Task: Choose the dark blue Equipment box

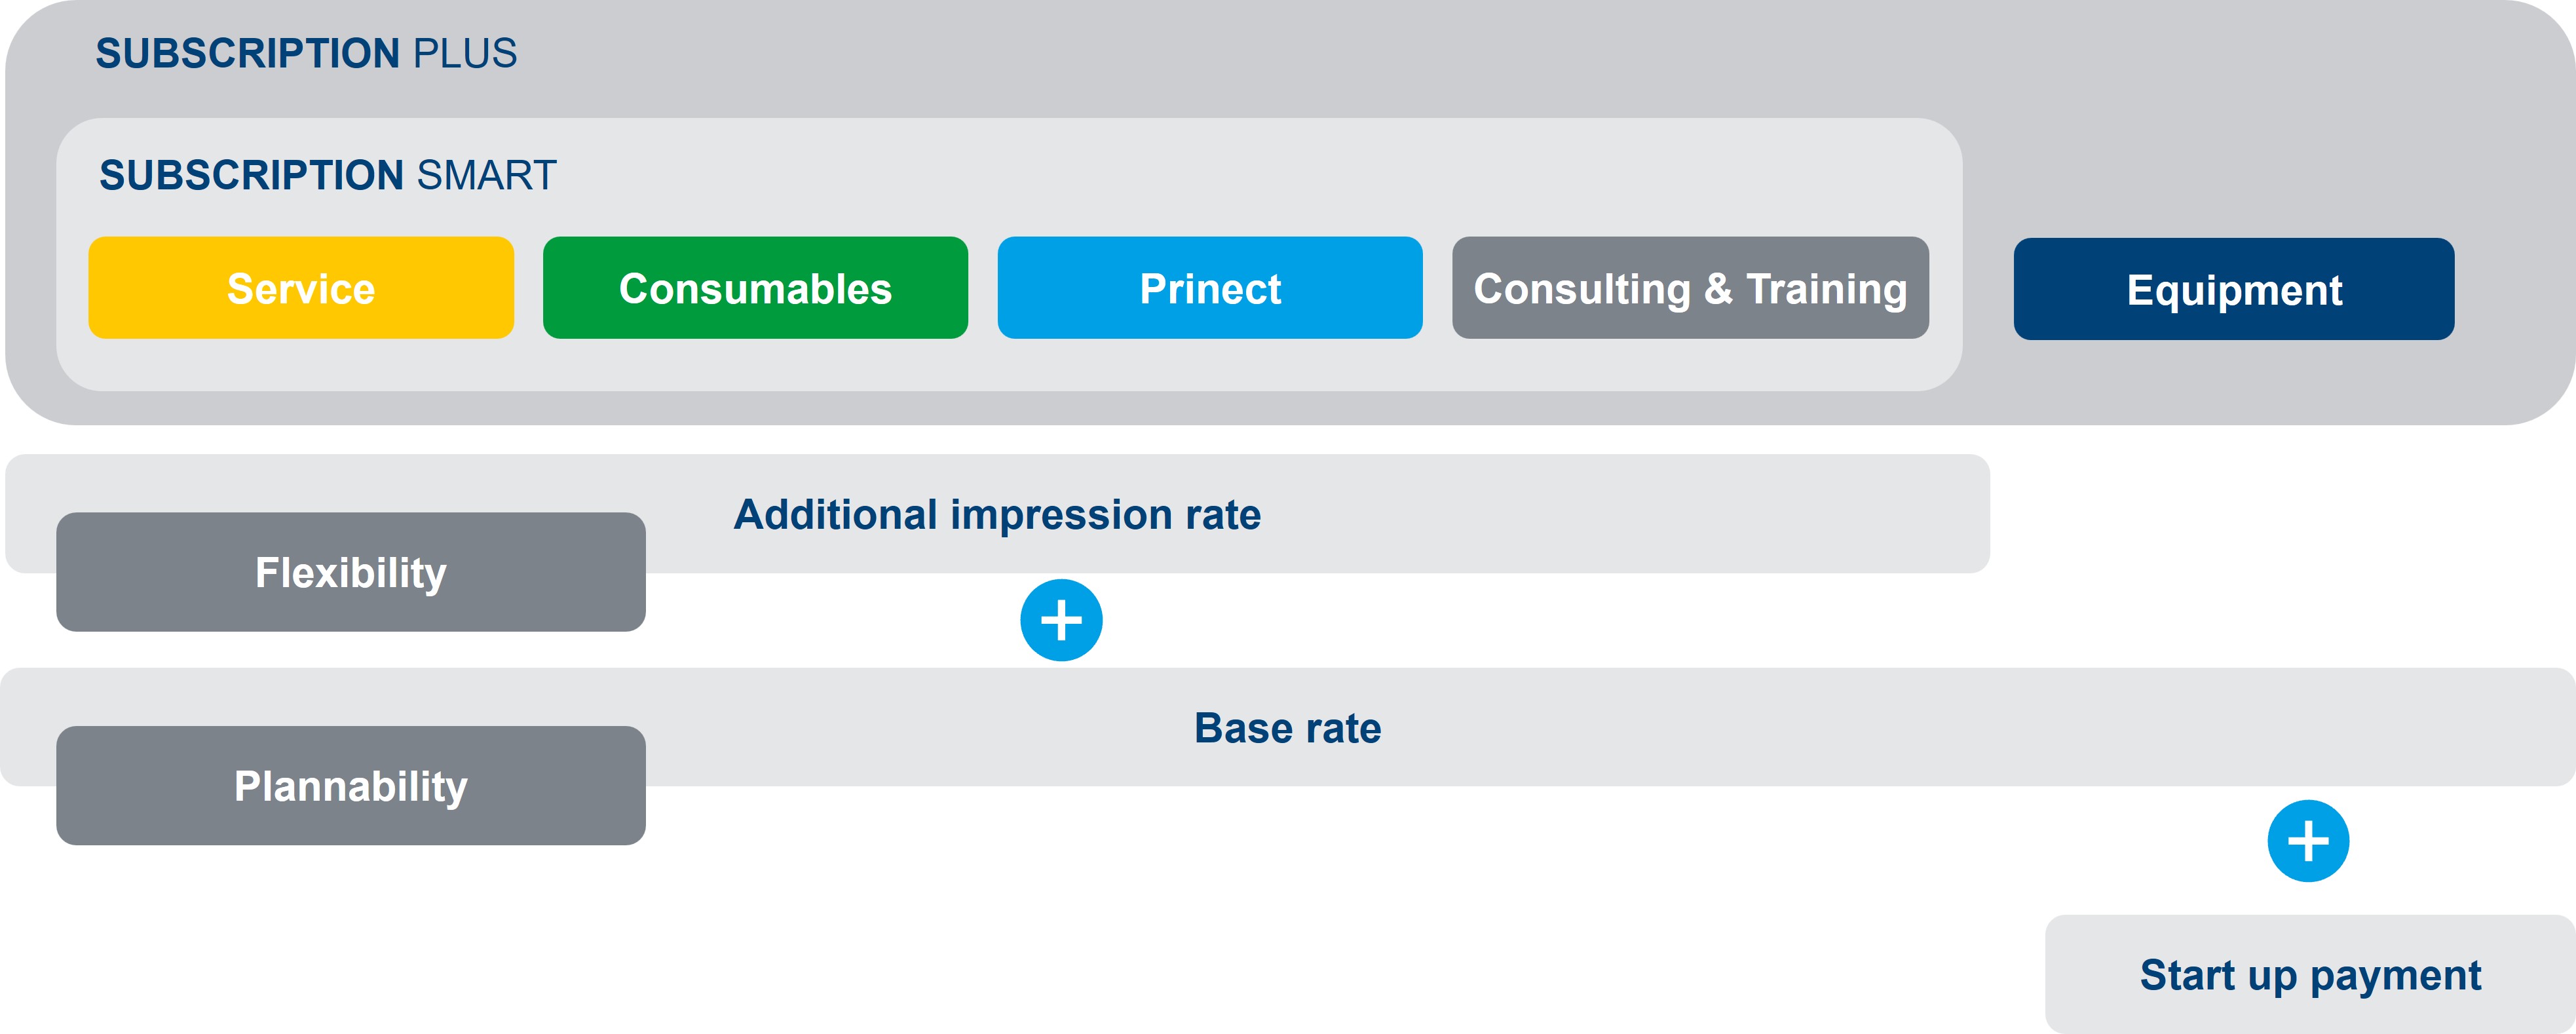Action: tap(2234, 289)
